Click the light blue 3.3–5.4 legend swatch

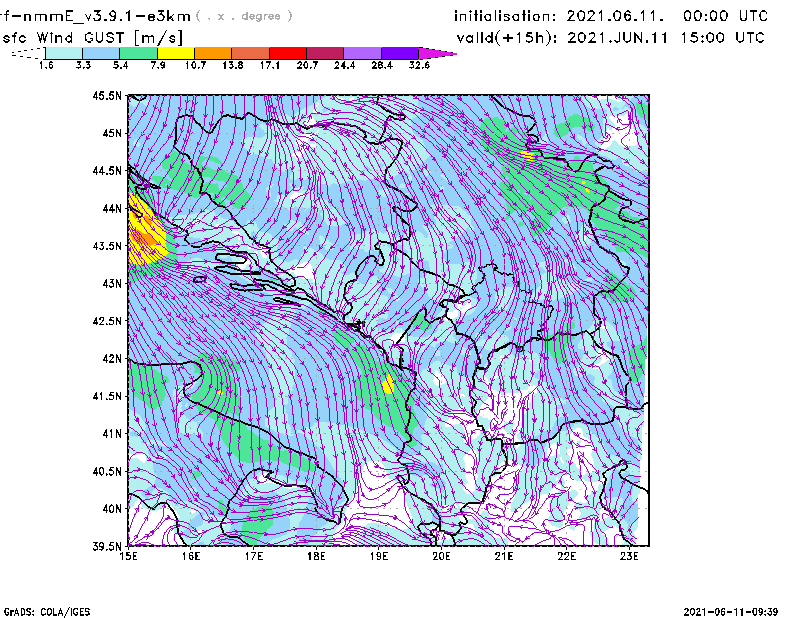pos(101,53)
